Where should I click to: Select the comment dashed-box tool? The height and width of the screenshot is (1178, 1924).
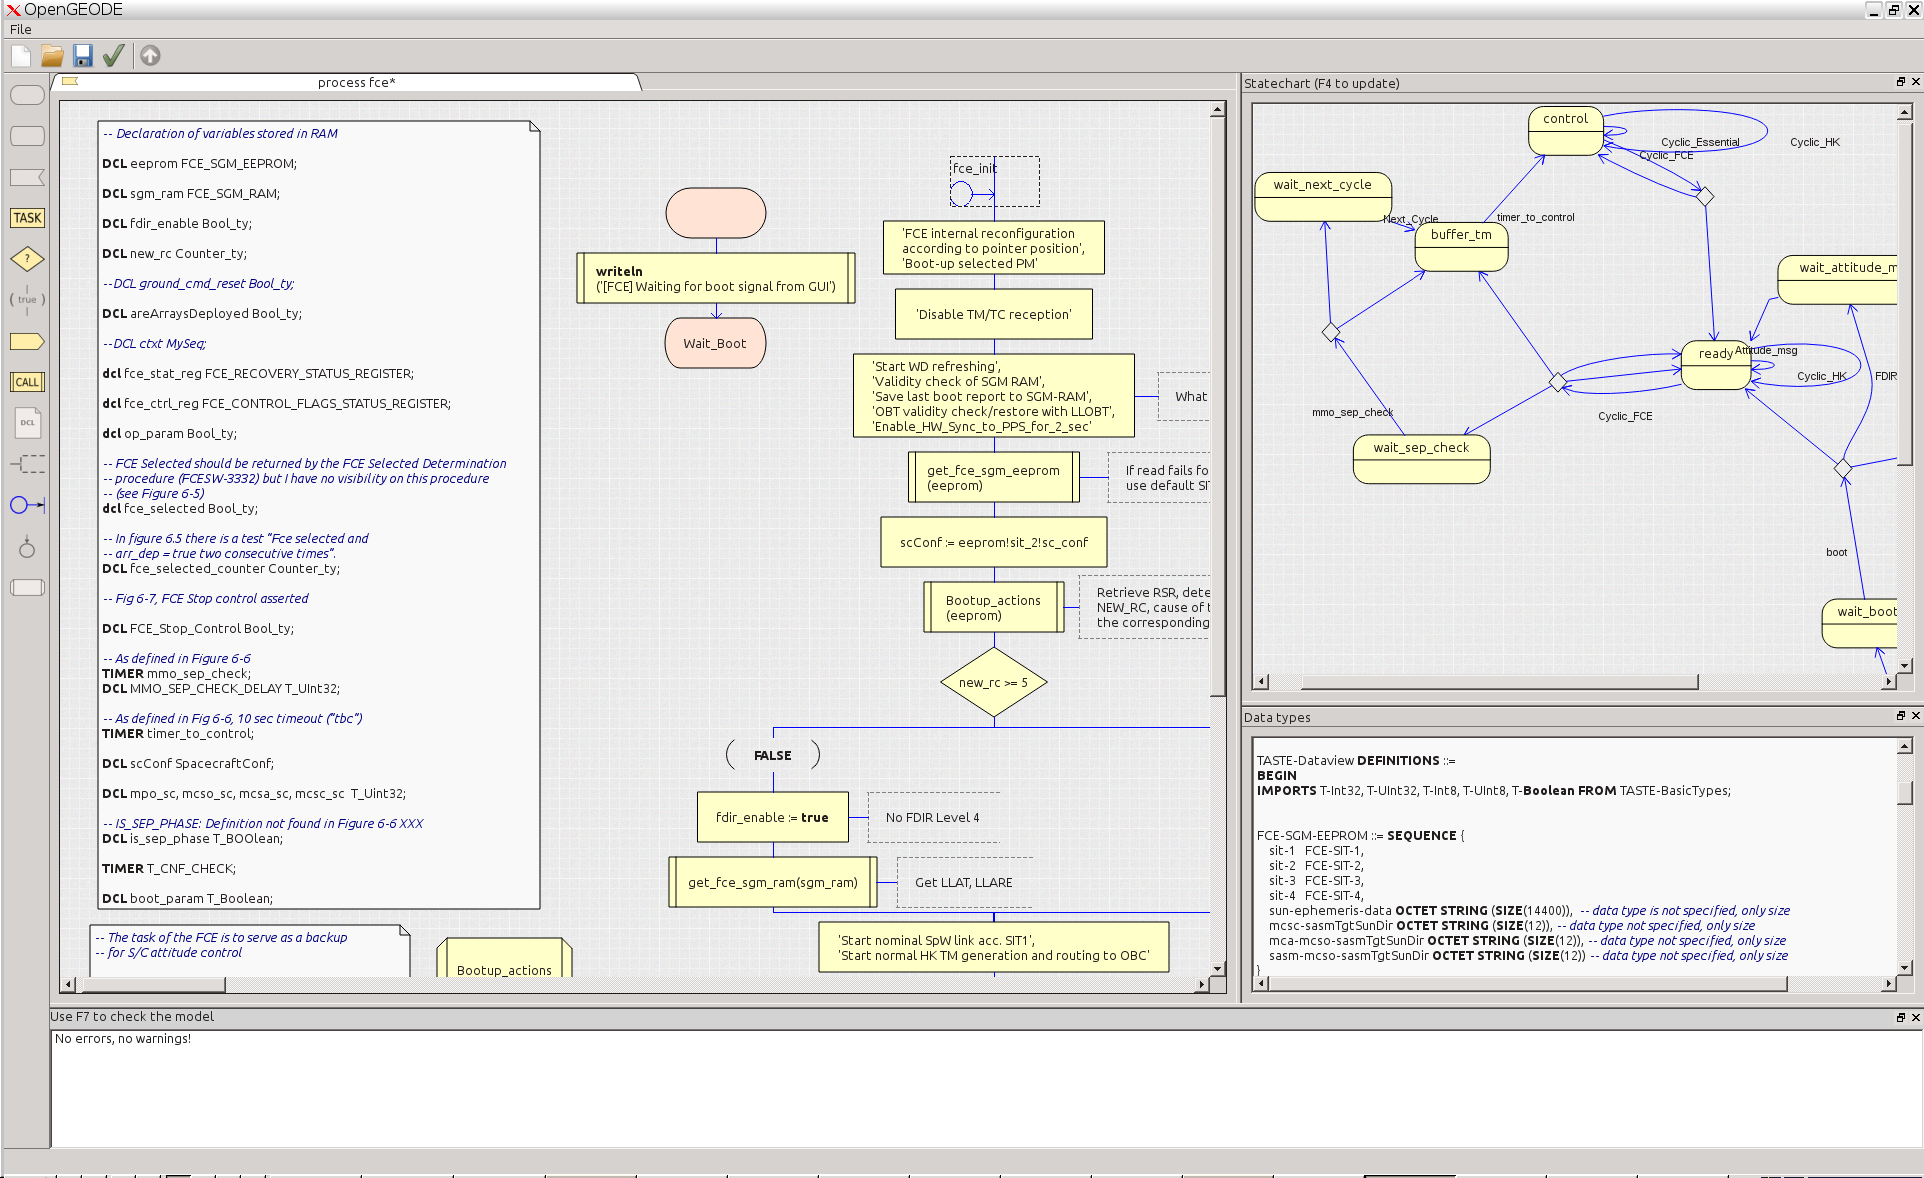coord(27,464)
